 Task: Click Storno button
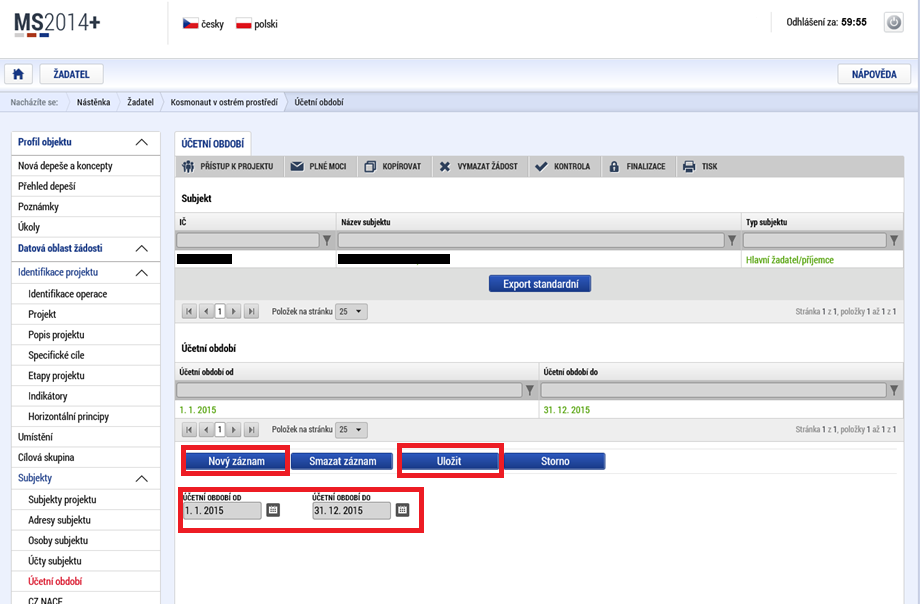click(x=555, y=461)
